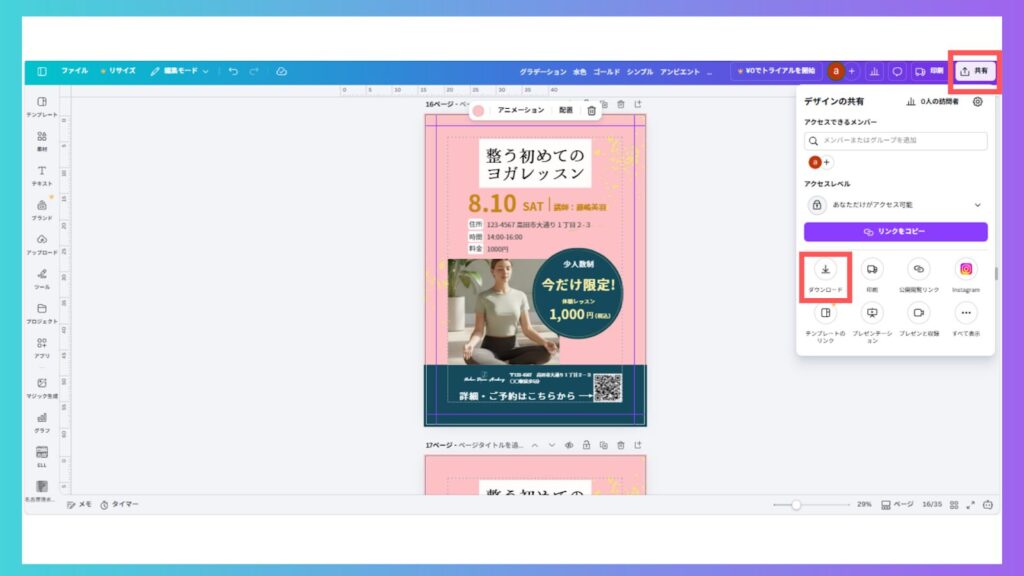This screenshot has width=1024, height=576.
Task: Open the editing mode (編集モード) dropdown
Action: [x=180, y=71]
